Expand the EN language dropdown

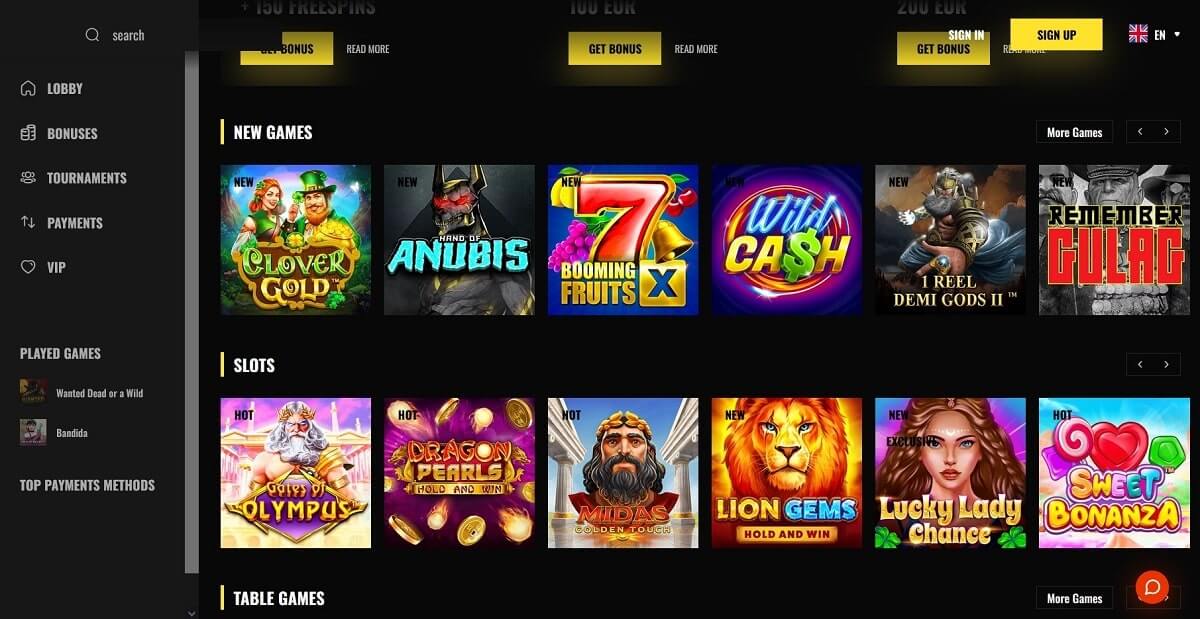(x=1160, y=35)
